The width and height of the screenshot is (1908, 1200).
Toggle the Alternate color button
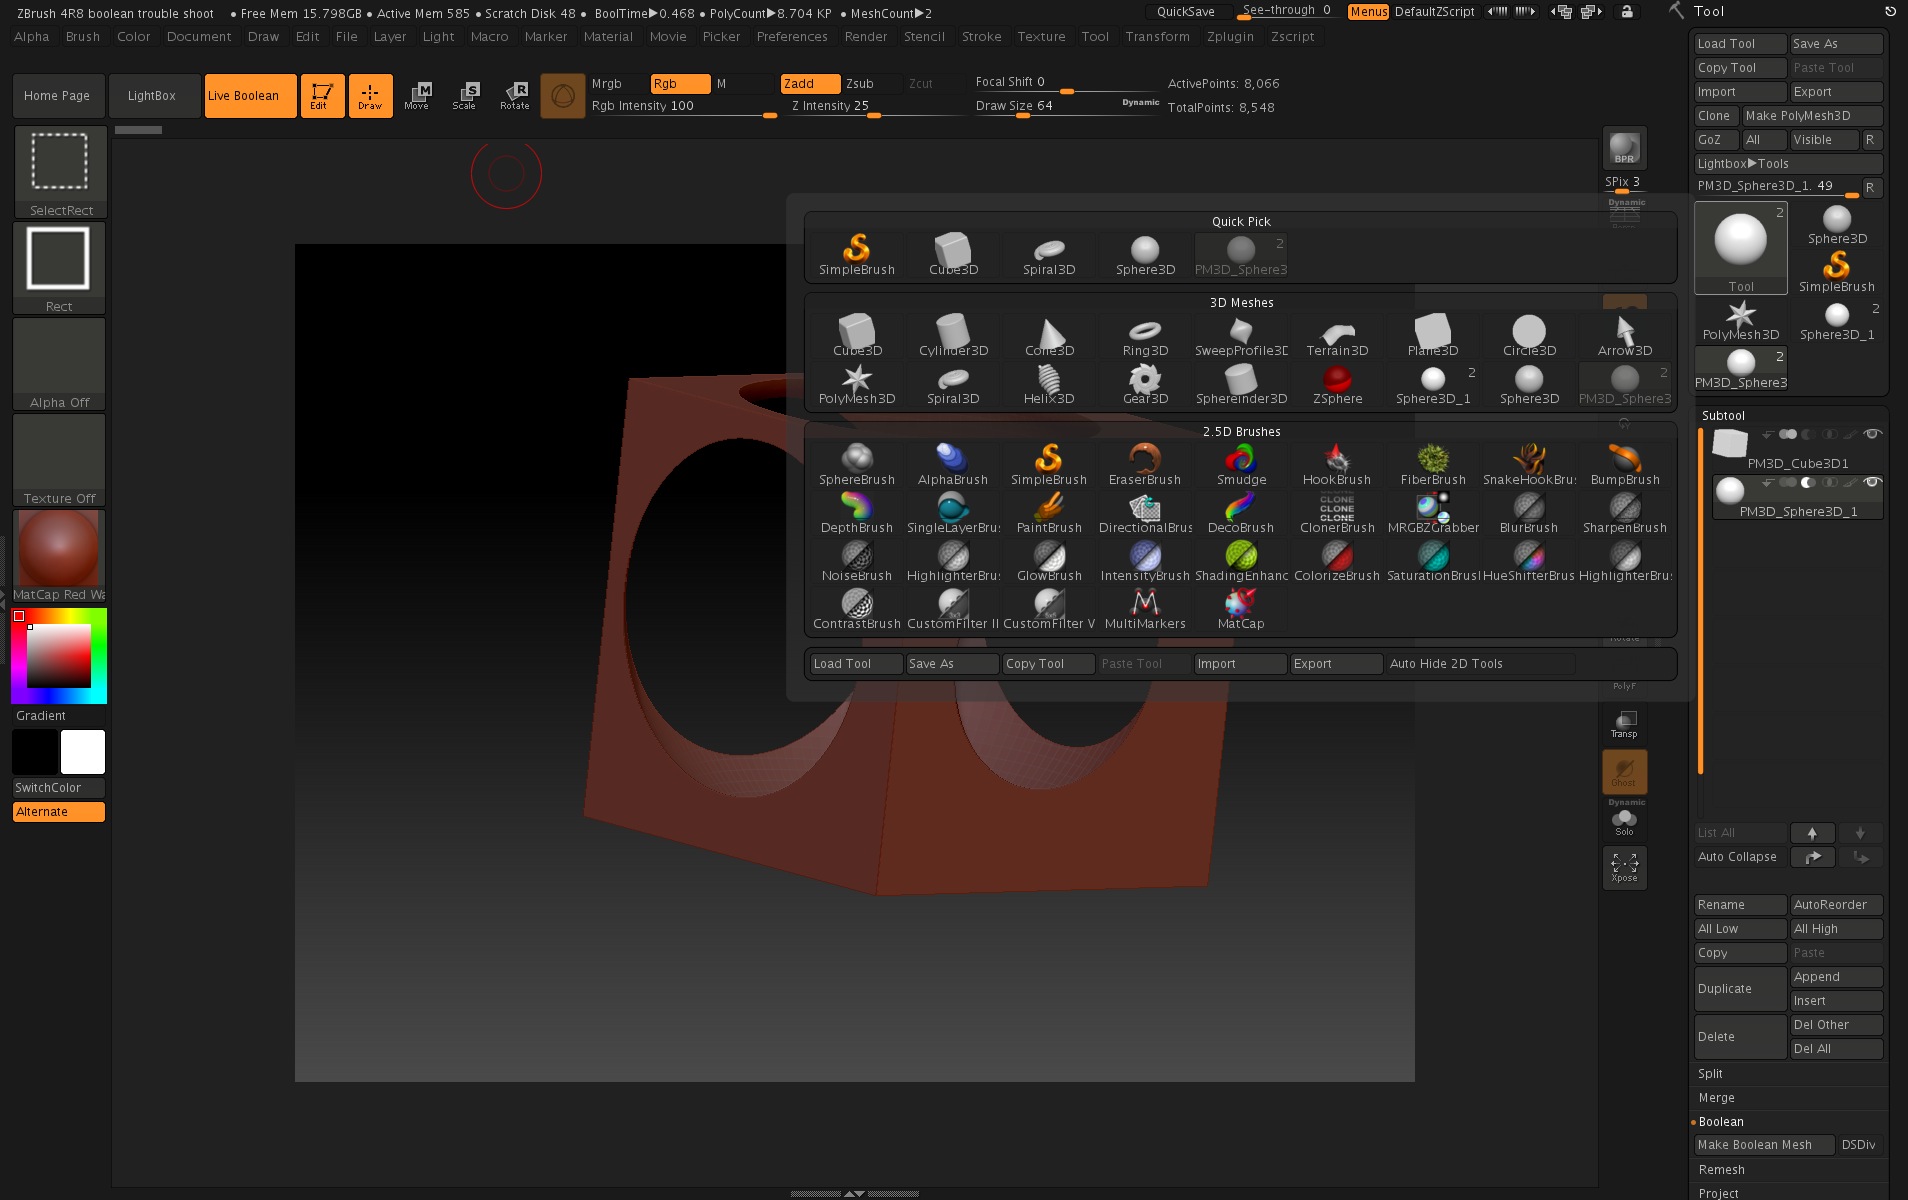[59, 812]
